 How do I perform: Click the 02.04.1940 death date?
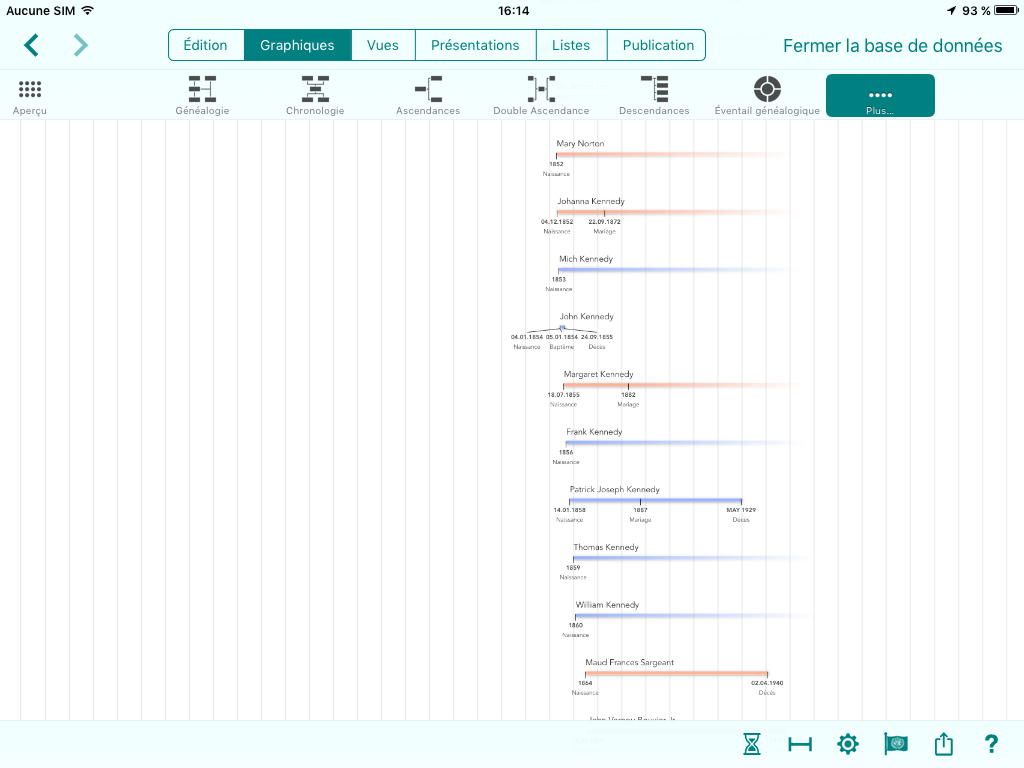click(767, 683)
